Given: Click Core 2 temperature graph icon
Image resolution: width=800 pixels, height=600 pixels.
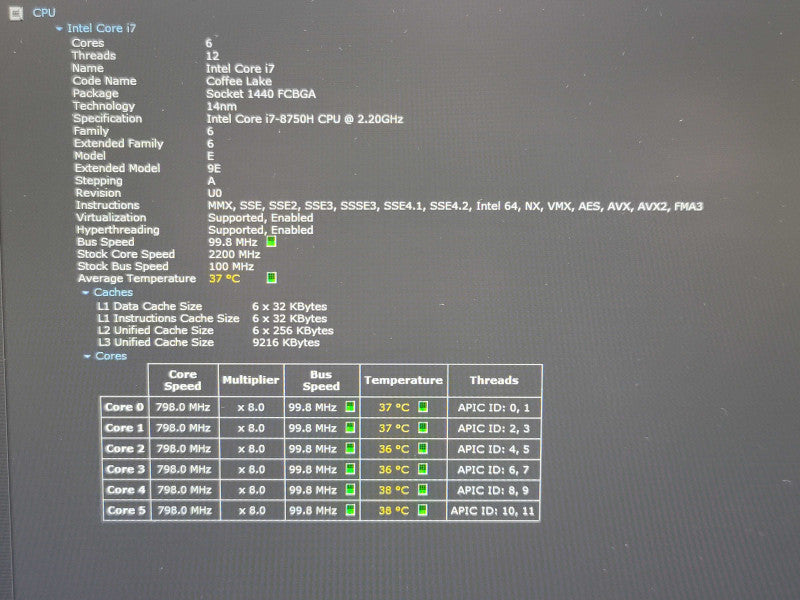Looking at the screenshot, I should [423, 448].
